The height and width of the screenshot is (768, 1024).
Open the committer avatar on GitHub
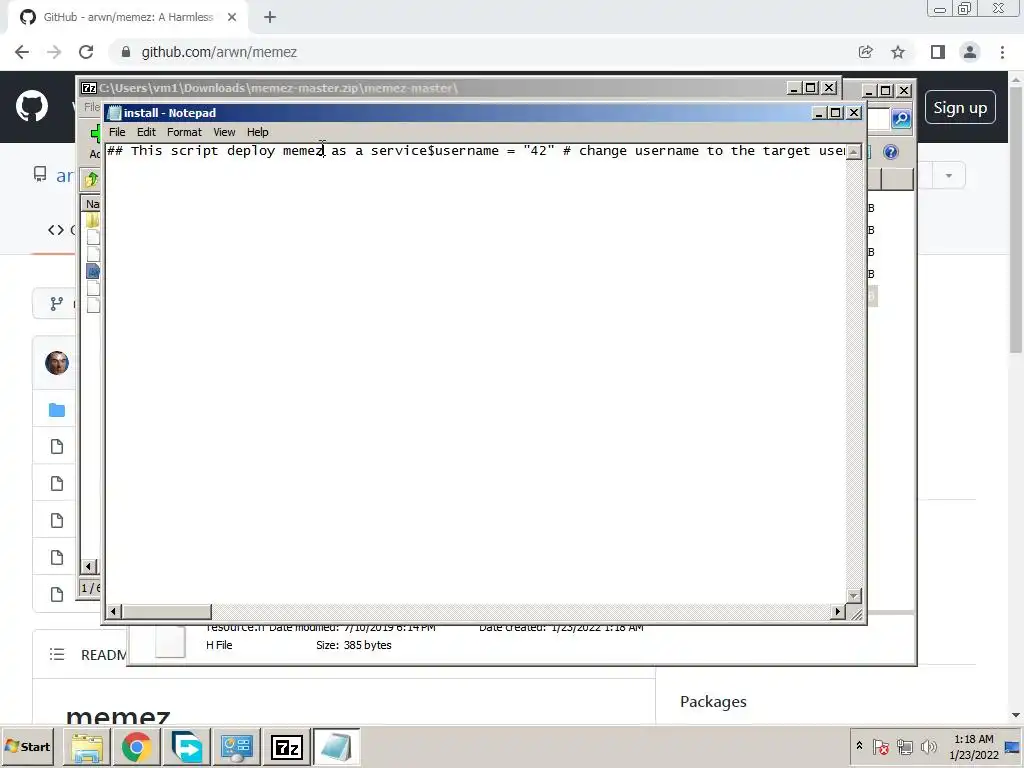pyautogui.click(x=57, y=362)
